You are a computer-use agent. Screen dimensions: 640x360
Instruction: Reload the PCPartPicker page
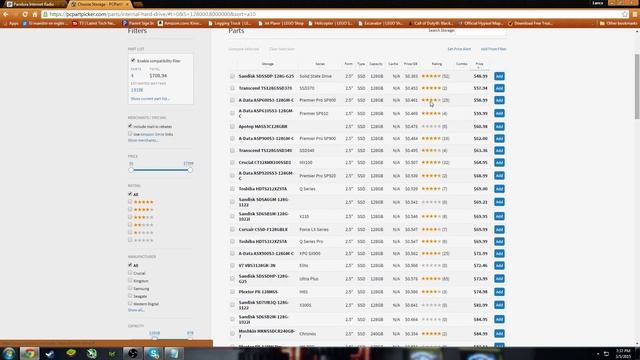[25, 14]
